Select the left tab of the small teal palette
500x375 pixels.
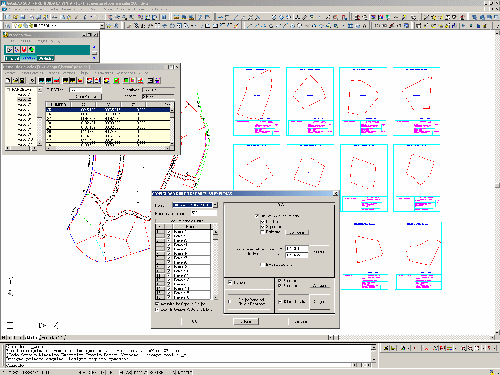(x=12, y=58)
